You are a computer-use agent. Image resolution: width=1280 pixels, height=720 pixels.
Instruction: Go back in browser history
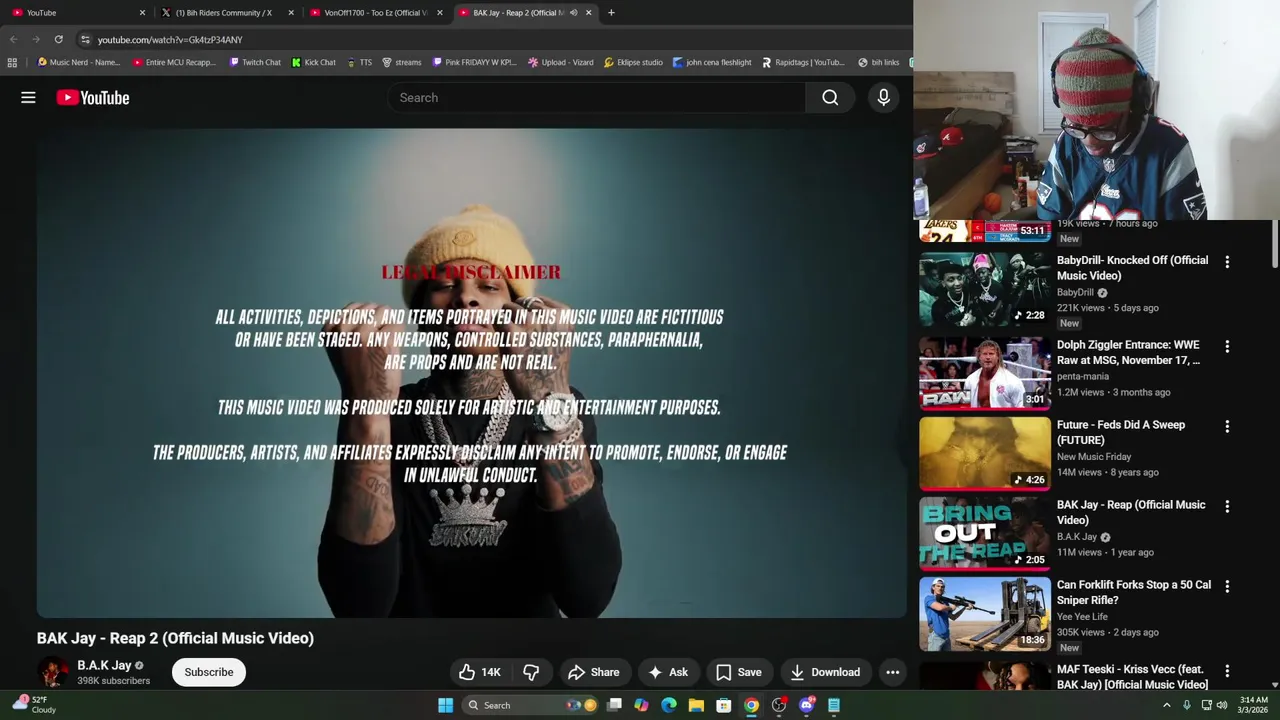pos(14,39)
